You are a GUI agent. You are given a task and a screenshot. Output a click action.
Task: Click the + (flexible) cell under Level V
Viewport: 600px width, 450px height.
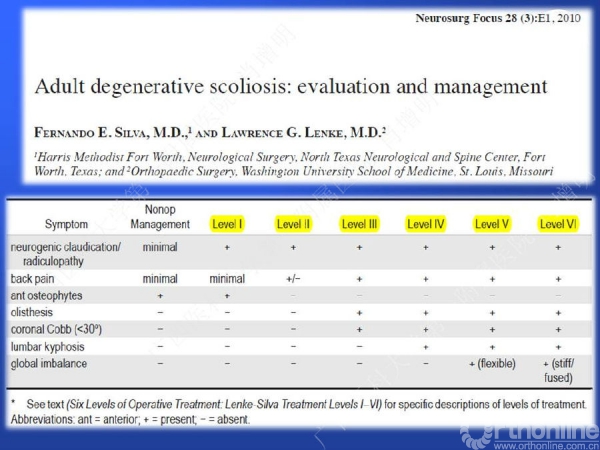492,364
